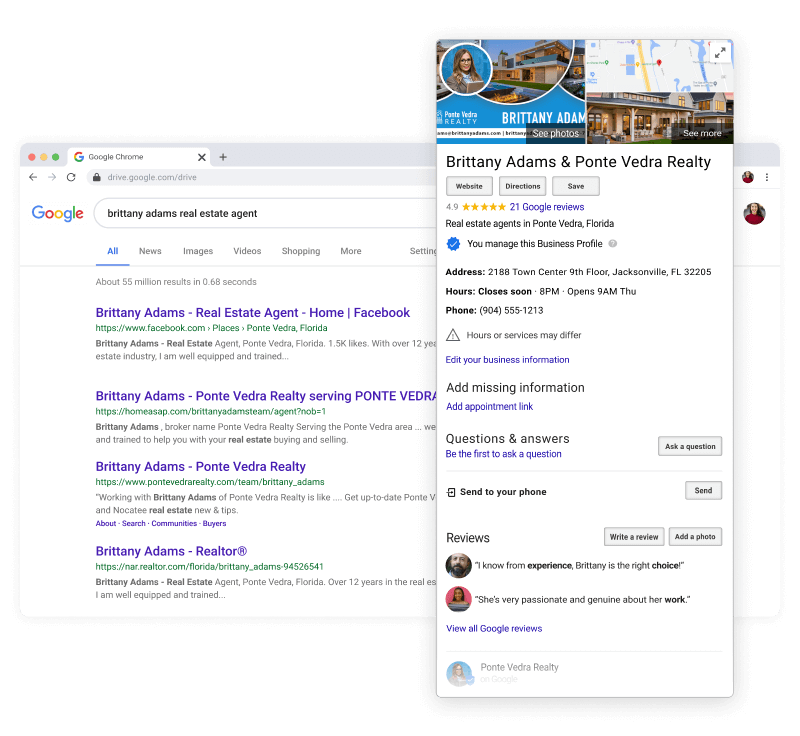The height and width of the screenshot is (736, 800).
Task: Close the Google Chrome tab
Action: tap(202, 157)
